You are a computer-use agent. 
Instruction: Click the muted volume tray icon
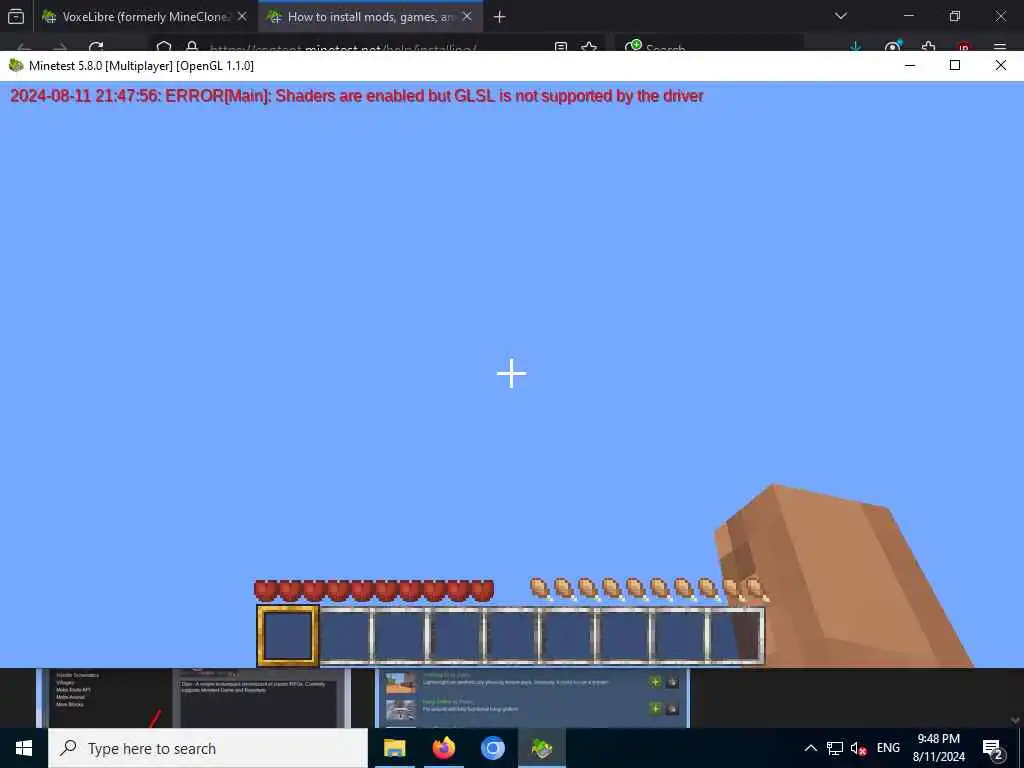coord(858,748)
